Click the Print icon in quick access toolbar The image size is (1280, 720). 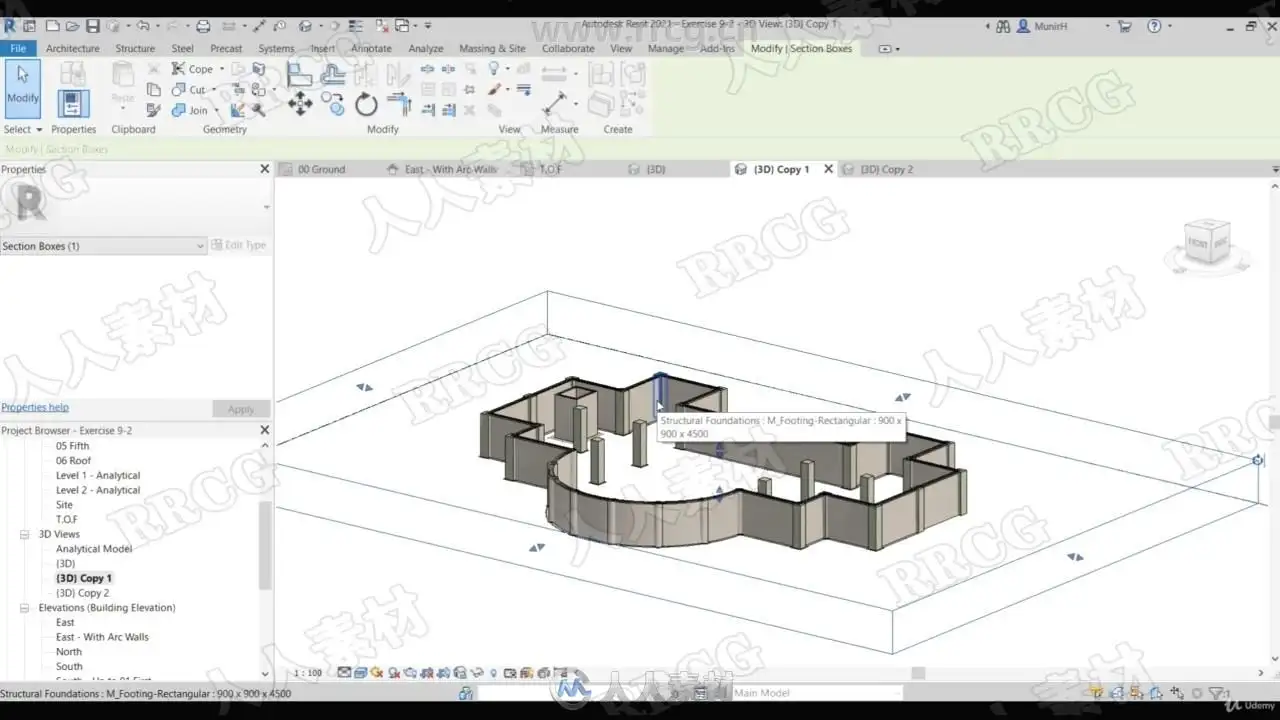[x=203, y=25]
